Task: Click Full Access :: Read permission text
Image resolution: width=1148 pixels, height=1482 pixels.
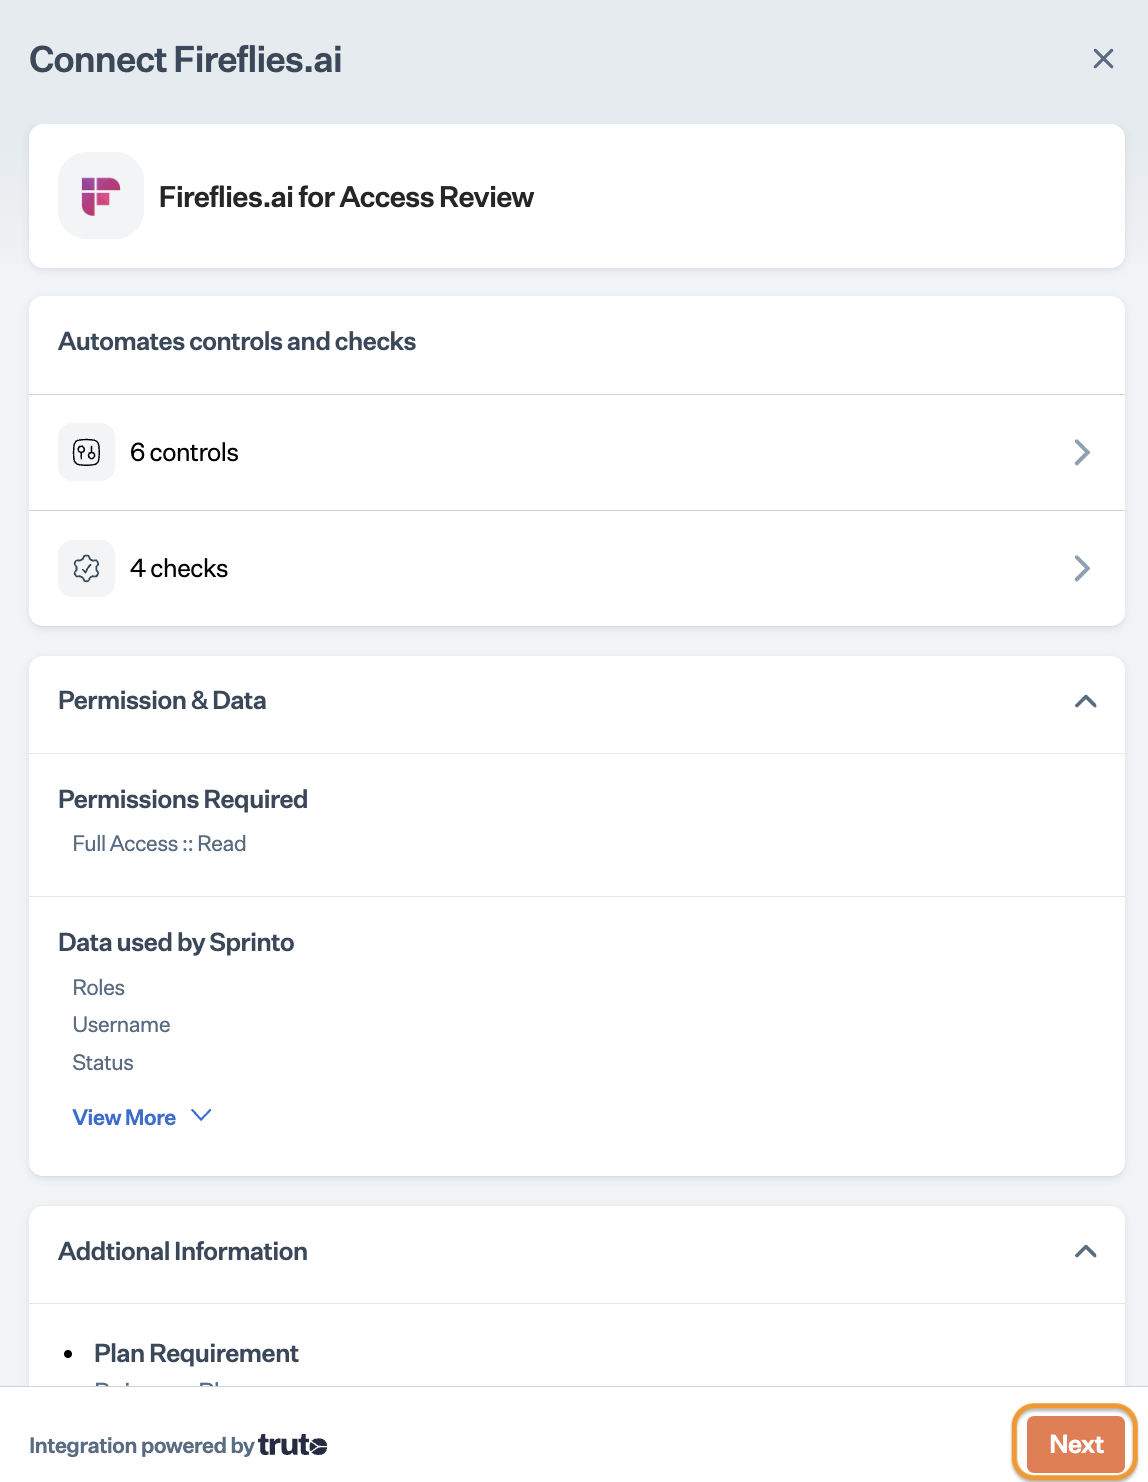Action: click(x=159, y=843)
